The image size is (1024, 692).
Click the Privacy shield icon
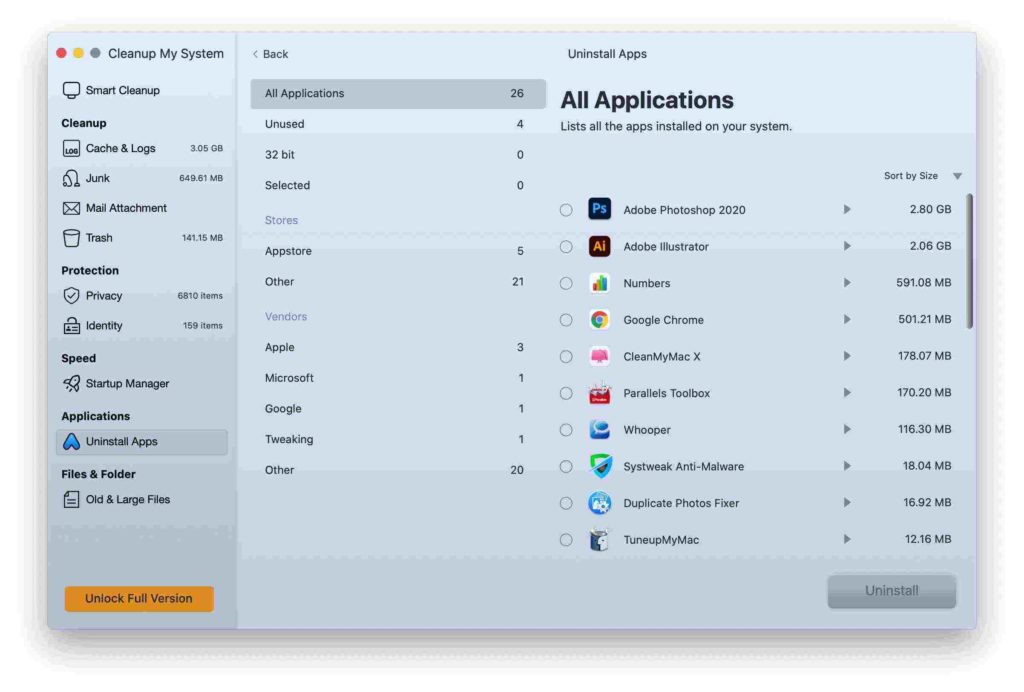coord(71,296)
